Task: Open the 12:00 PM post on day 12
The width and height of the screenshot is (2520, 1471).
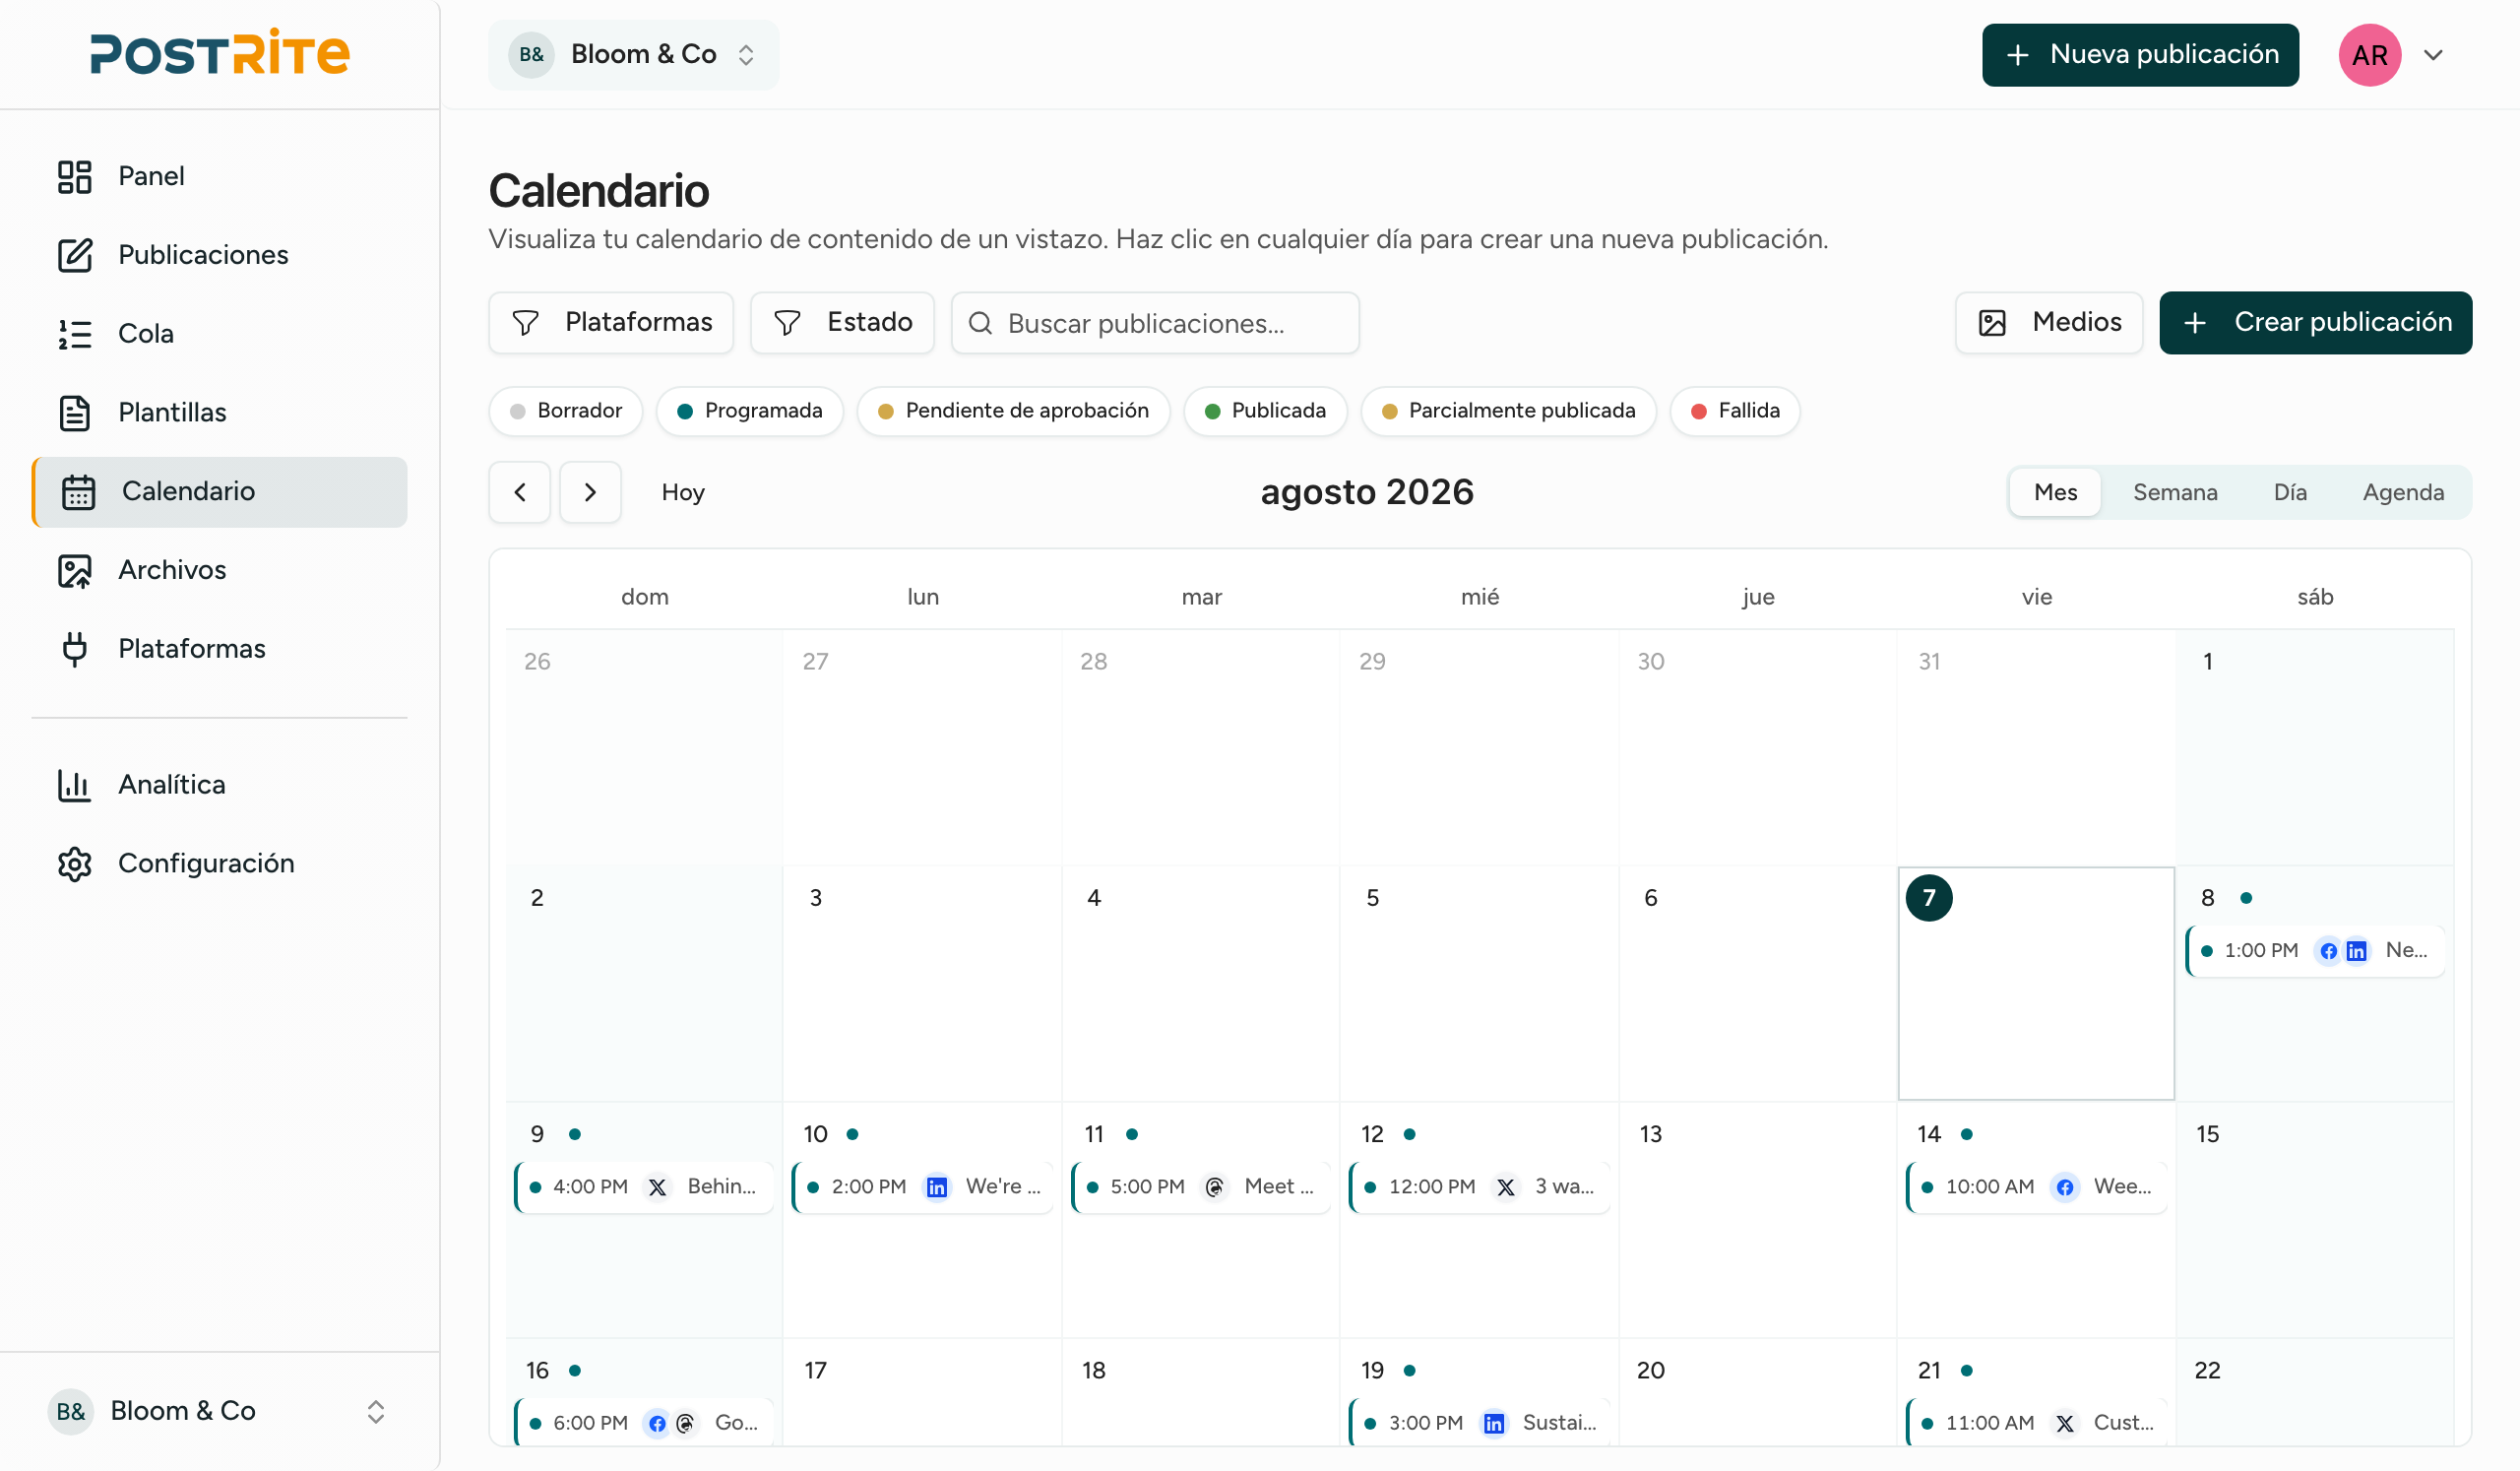Action: 1479,1188
